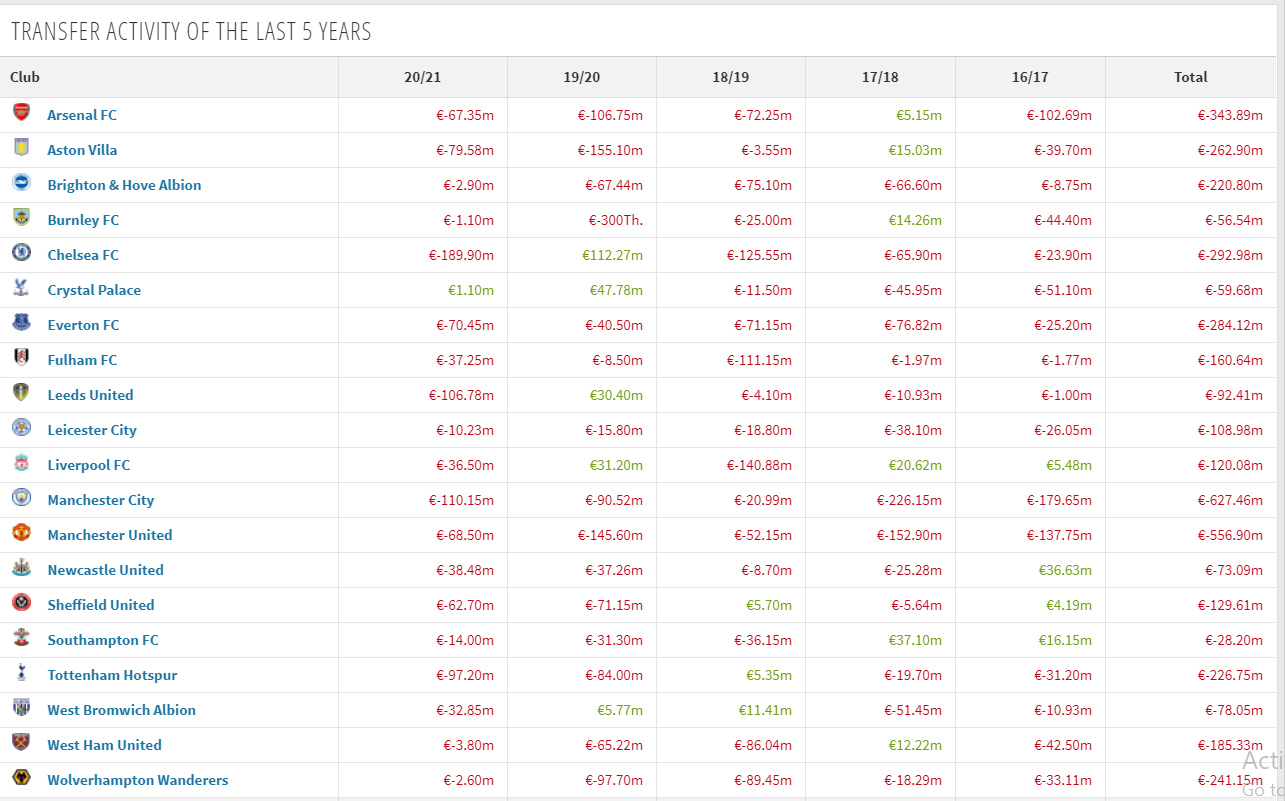This screenshot has width=1285, height=801.
Task: Click the Leeds United crest icon
Action: click(x=21, y=393)
